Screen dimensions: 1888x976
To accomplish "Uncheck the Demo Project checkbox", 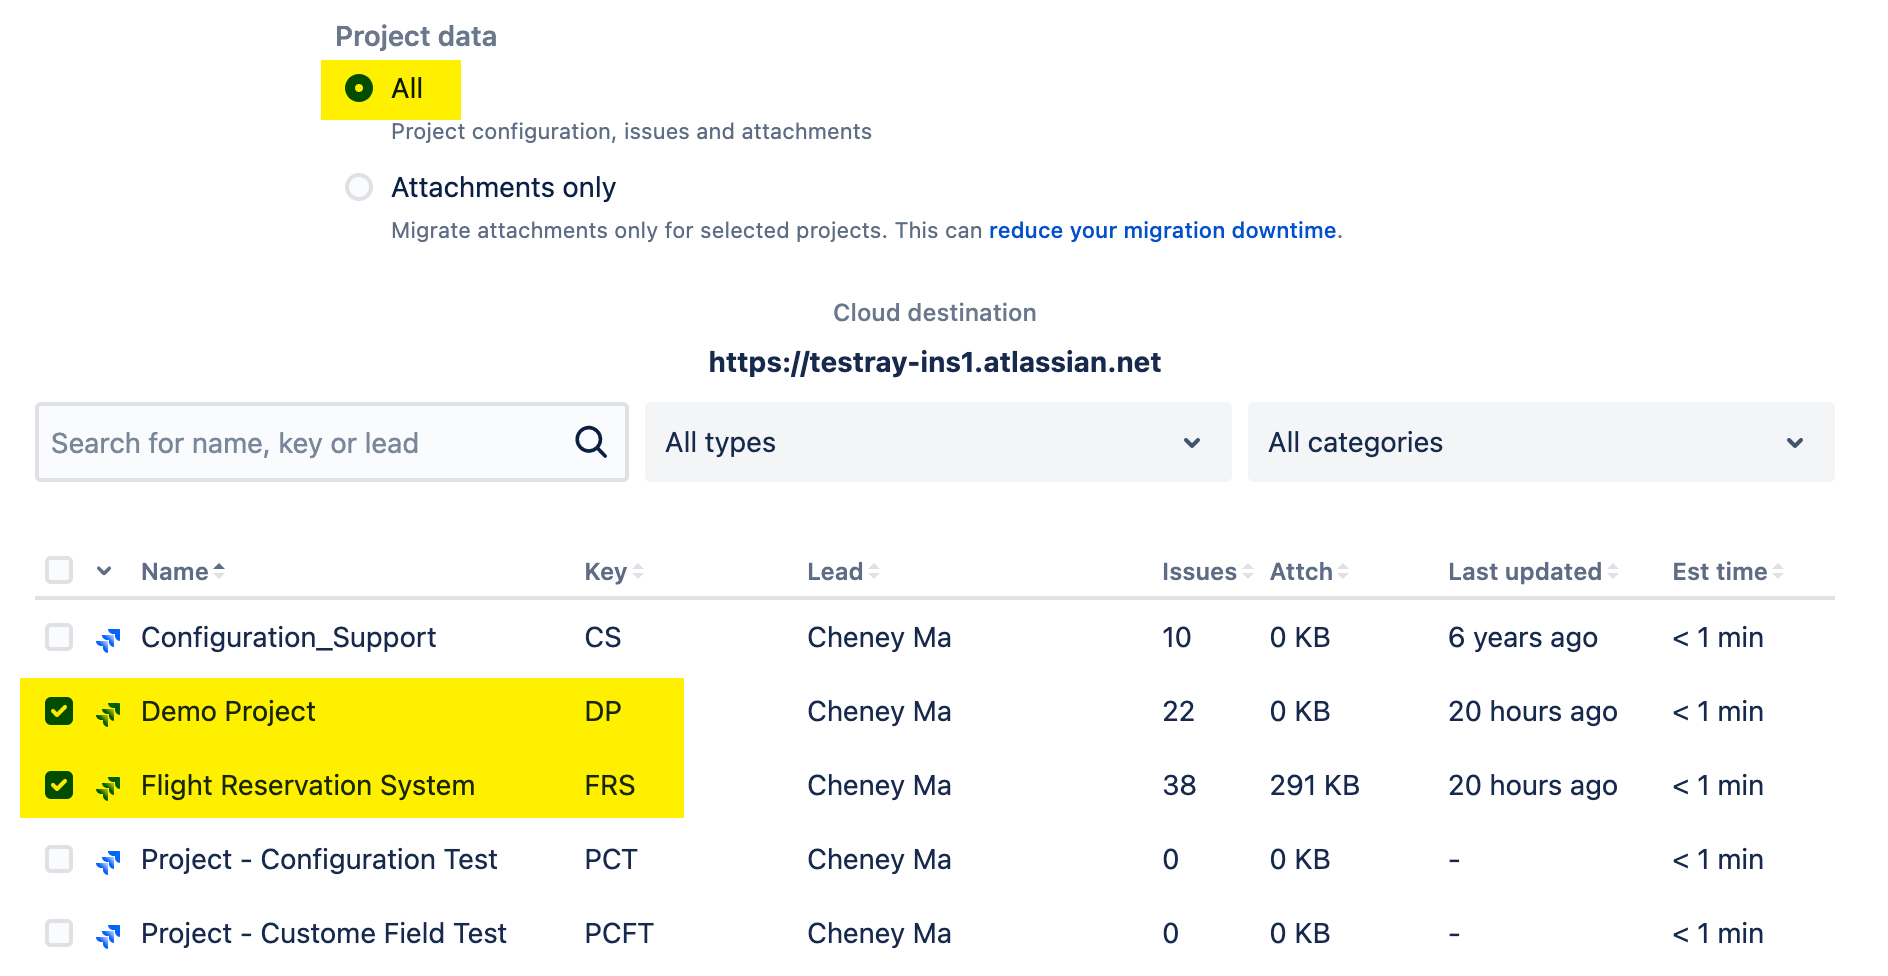I will pyautogui.click(x=59, y=711).
